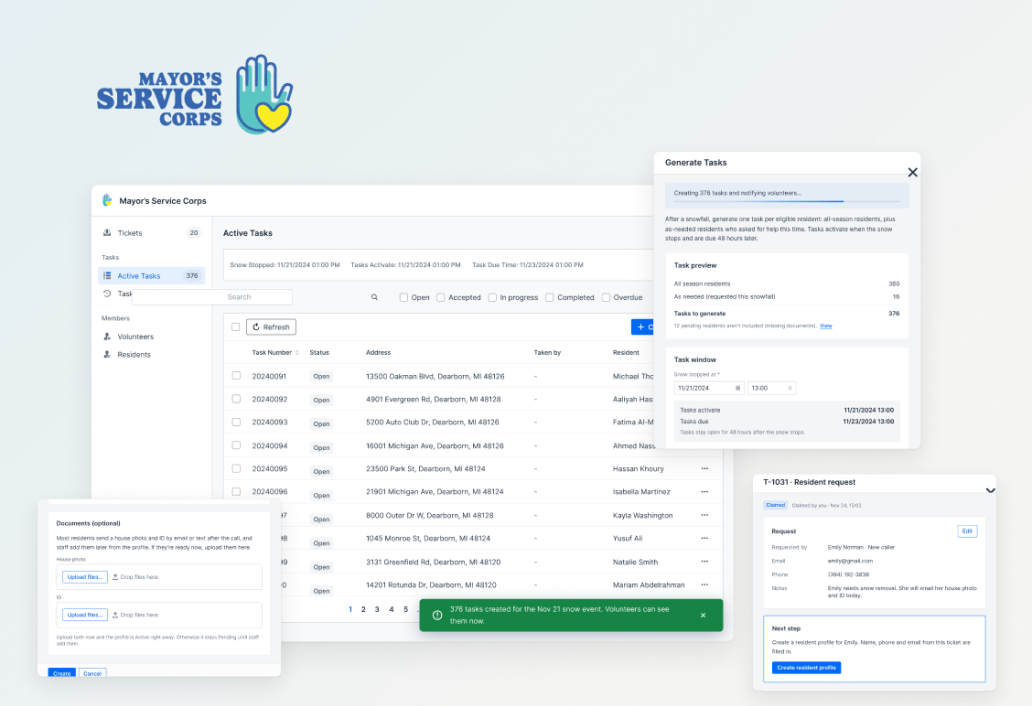Toggle the Open status filter checkbox
The width and height of the screenshot is (1032, 706).
pos(403,297)
